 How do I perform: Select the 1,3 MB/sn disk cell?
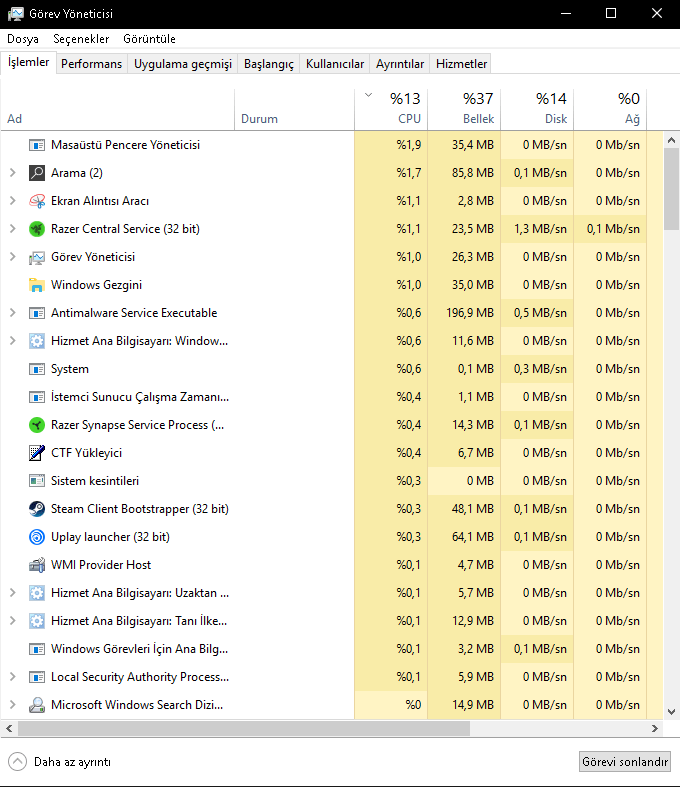[x=537, y=229]
